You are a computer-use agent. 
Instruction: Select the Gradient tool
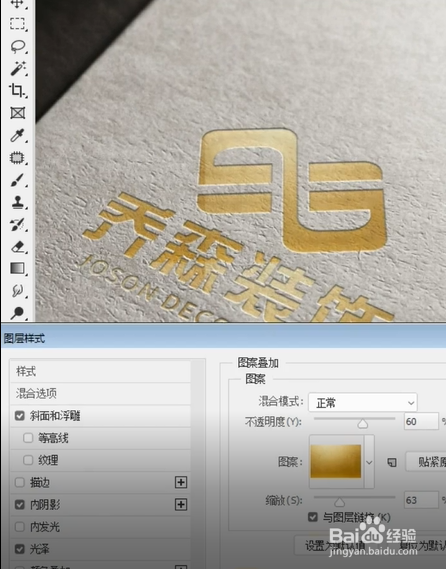[x=17, y=269]
